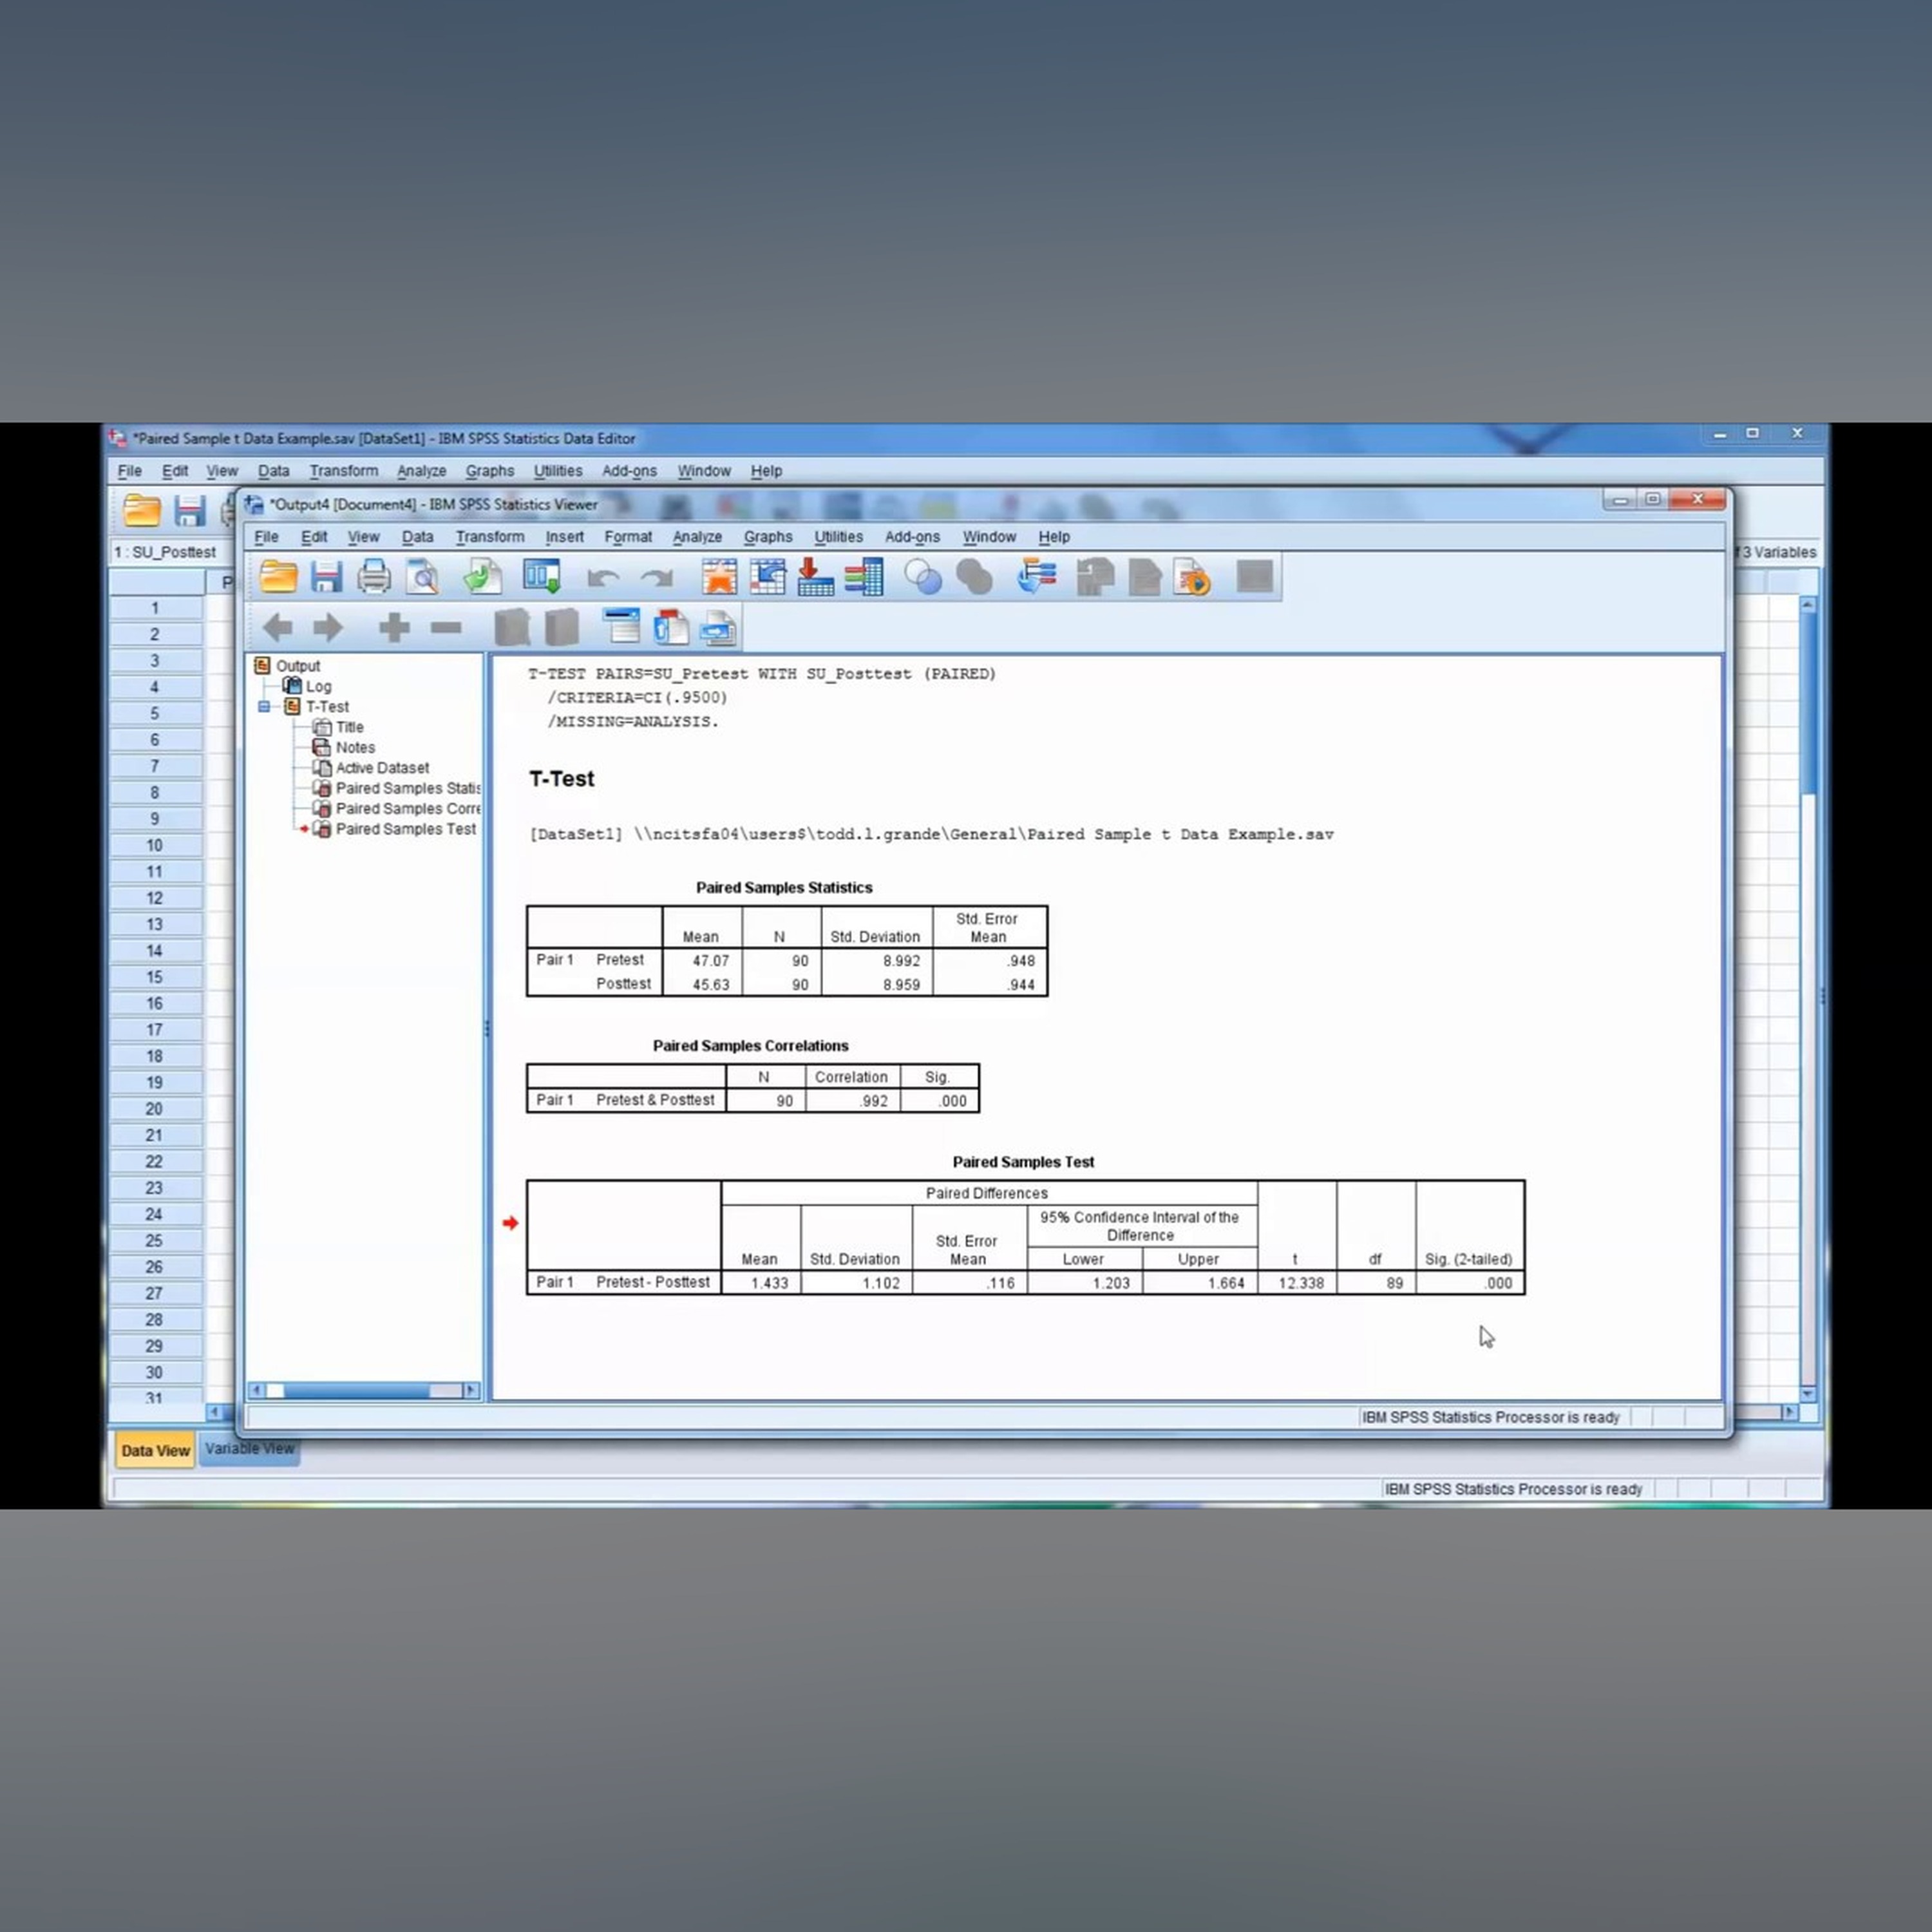Open print preview in Viewer toolbar
The height and width of the screenshot is (1932, 1932).
pyautogui.click(x=422, y=577)
